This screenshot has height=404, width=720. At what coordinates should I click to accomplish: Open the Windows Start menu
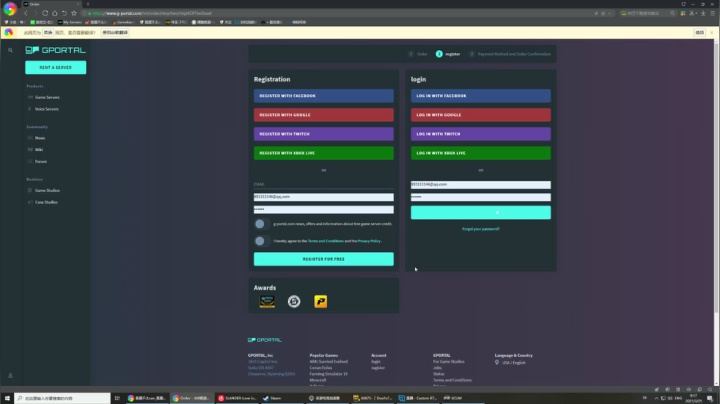click(7, 398)
